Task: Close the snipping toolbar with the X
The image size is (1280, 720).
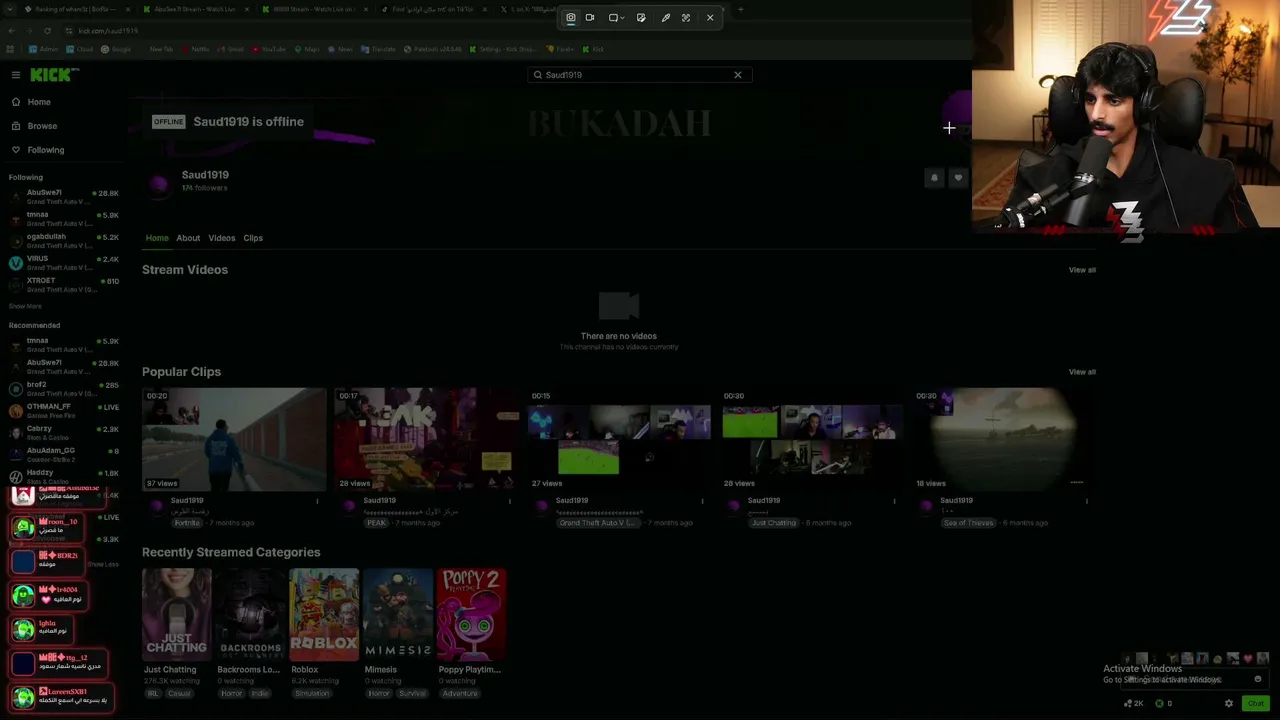Action: click(x=710, y=17)
